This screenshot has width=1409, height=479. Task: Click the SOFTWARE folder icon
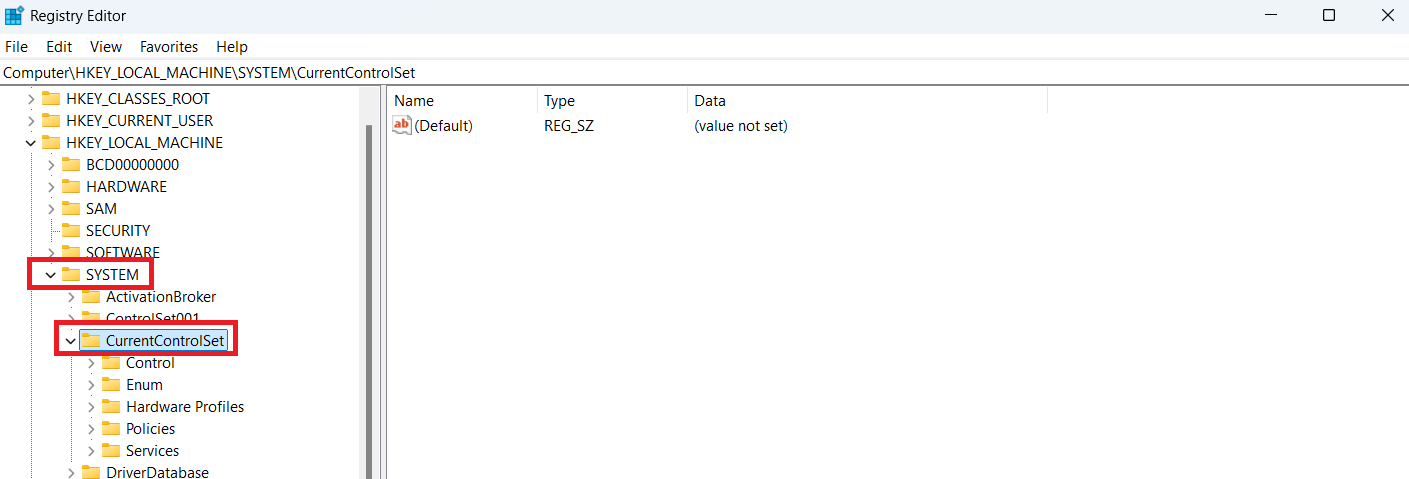[71, 253]
